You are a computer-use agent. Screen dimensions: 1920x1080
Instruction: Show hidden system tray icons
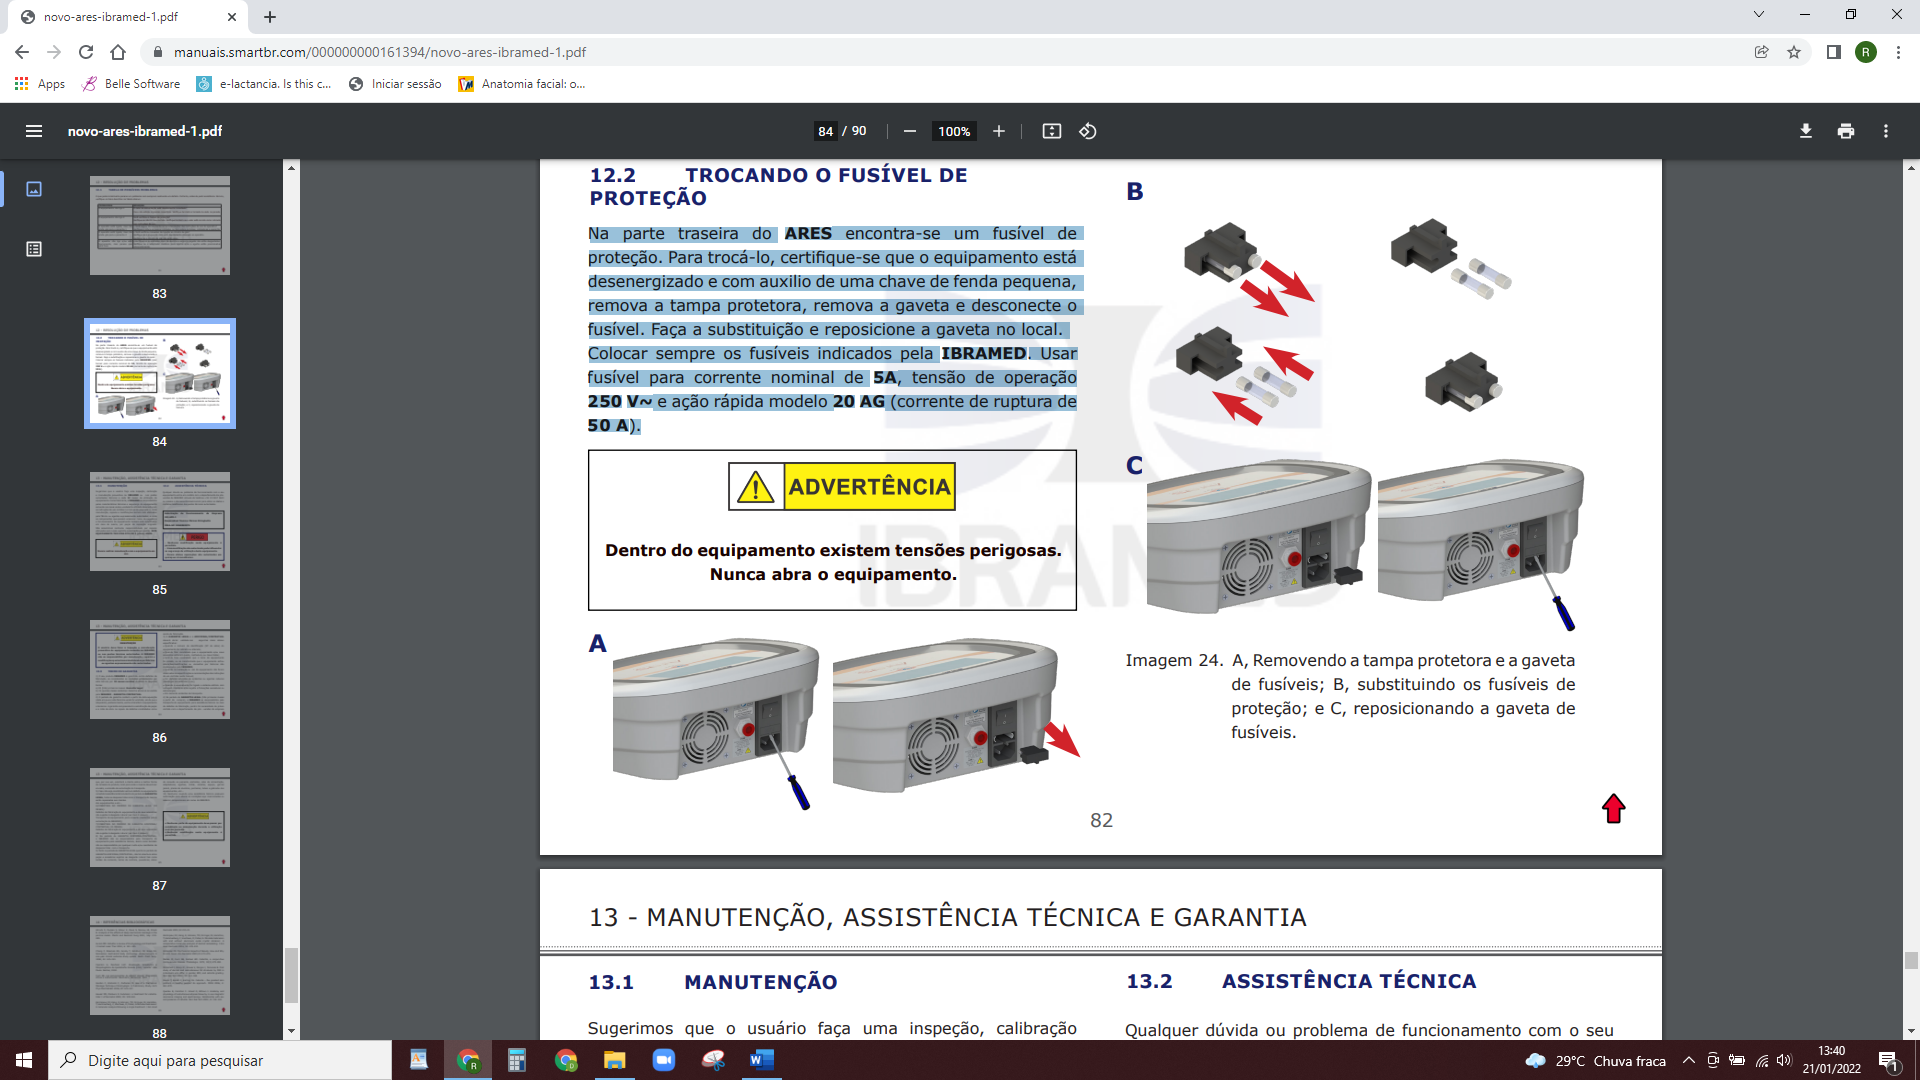(1689, 1060)
